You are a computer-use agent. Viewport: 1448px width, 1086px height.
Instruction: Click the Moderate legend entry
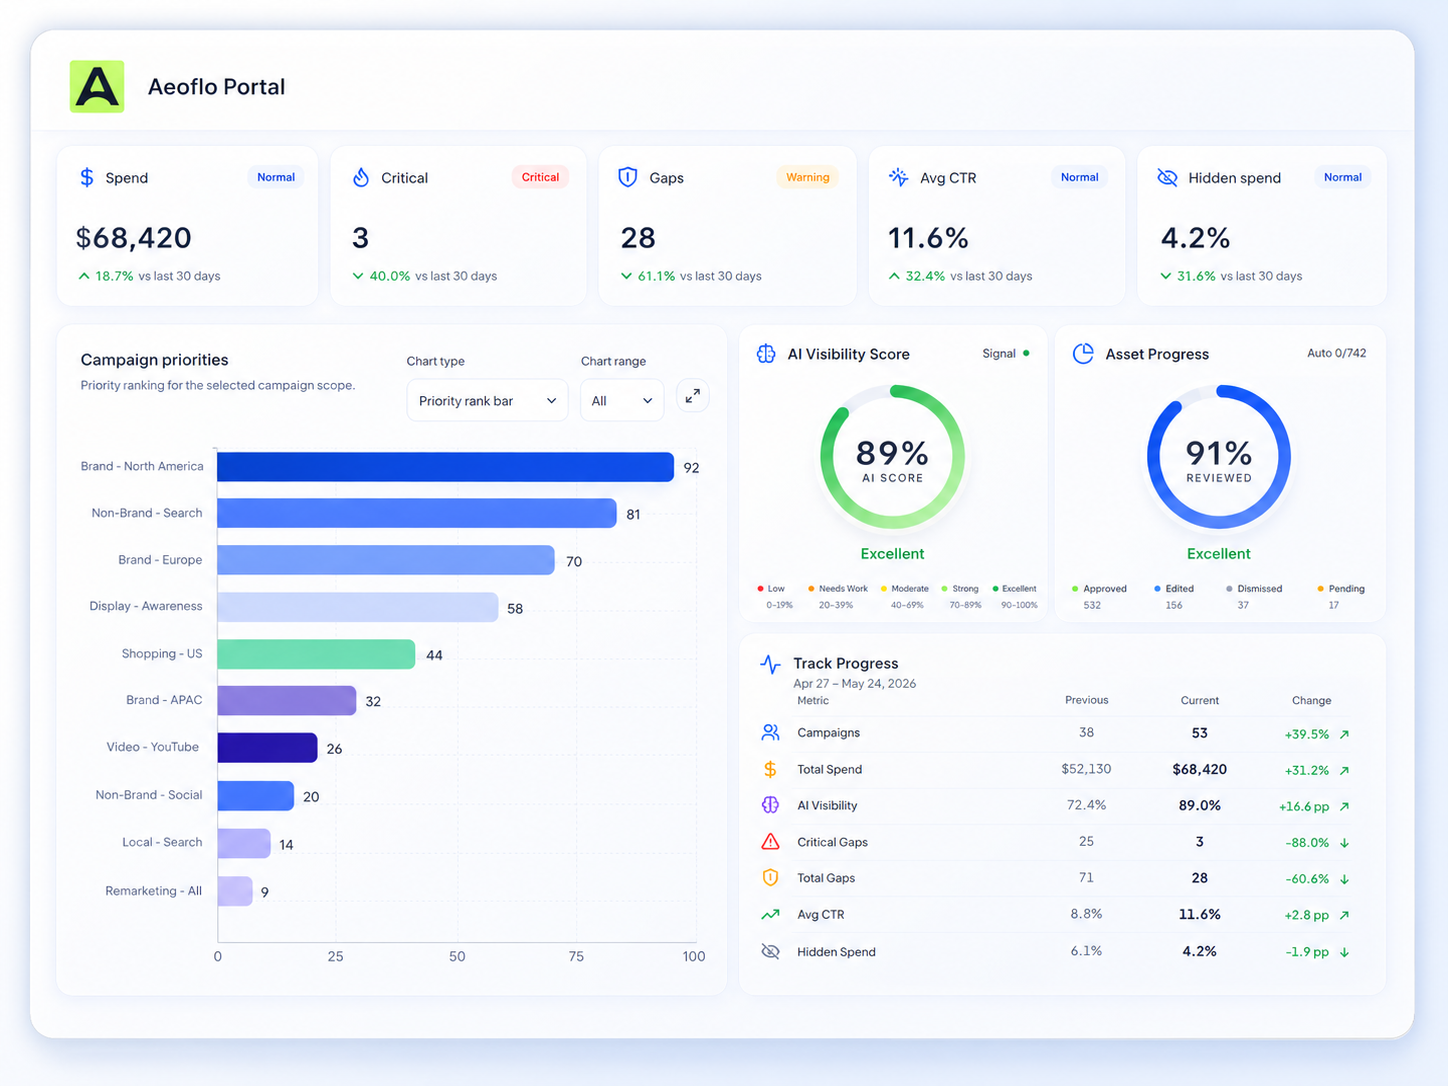(x=905, y=596)
